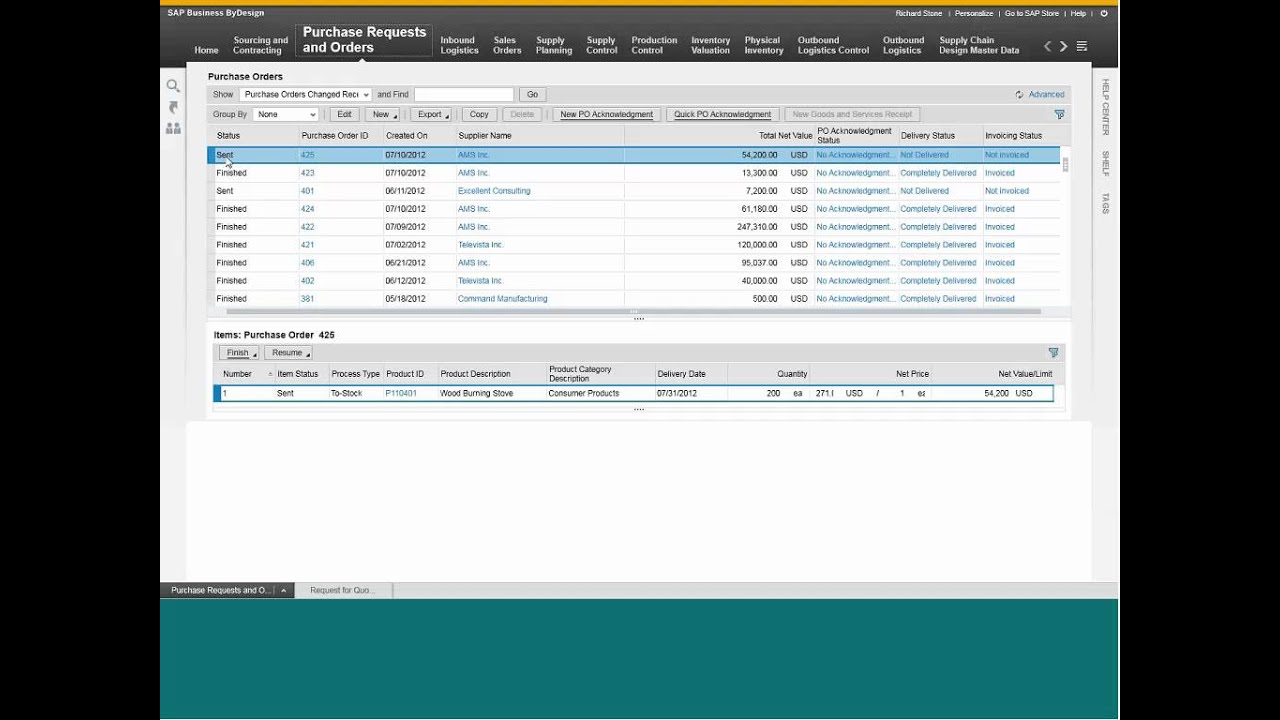Click Quick PO Acknowledgment

tap(722, 115)
